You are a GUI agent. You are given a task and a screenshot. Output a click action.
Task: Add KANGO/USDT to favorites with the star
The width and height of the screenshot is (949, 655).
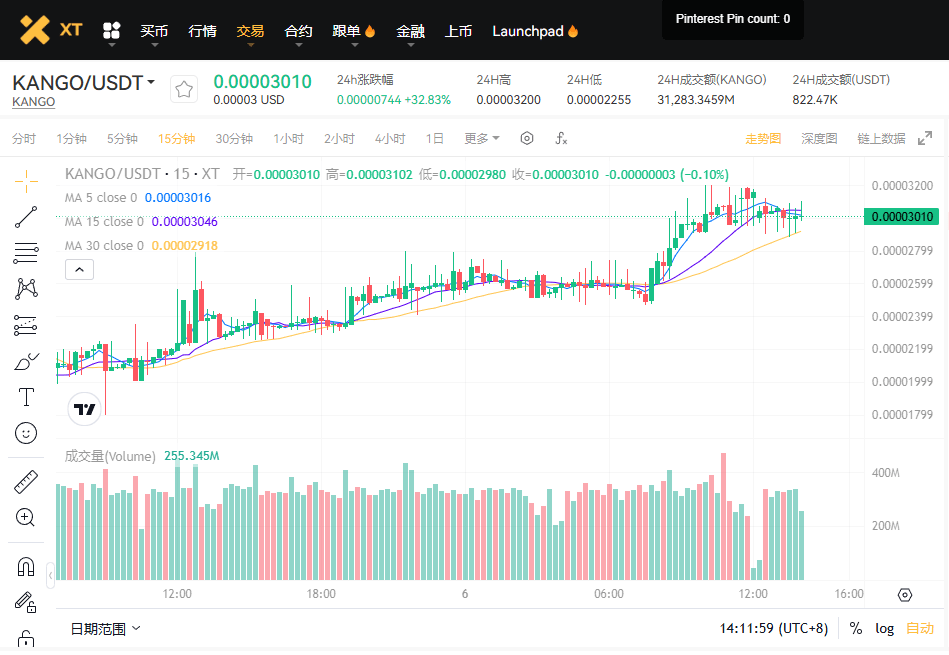(x=184, y=89)
